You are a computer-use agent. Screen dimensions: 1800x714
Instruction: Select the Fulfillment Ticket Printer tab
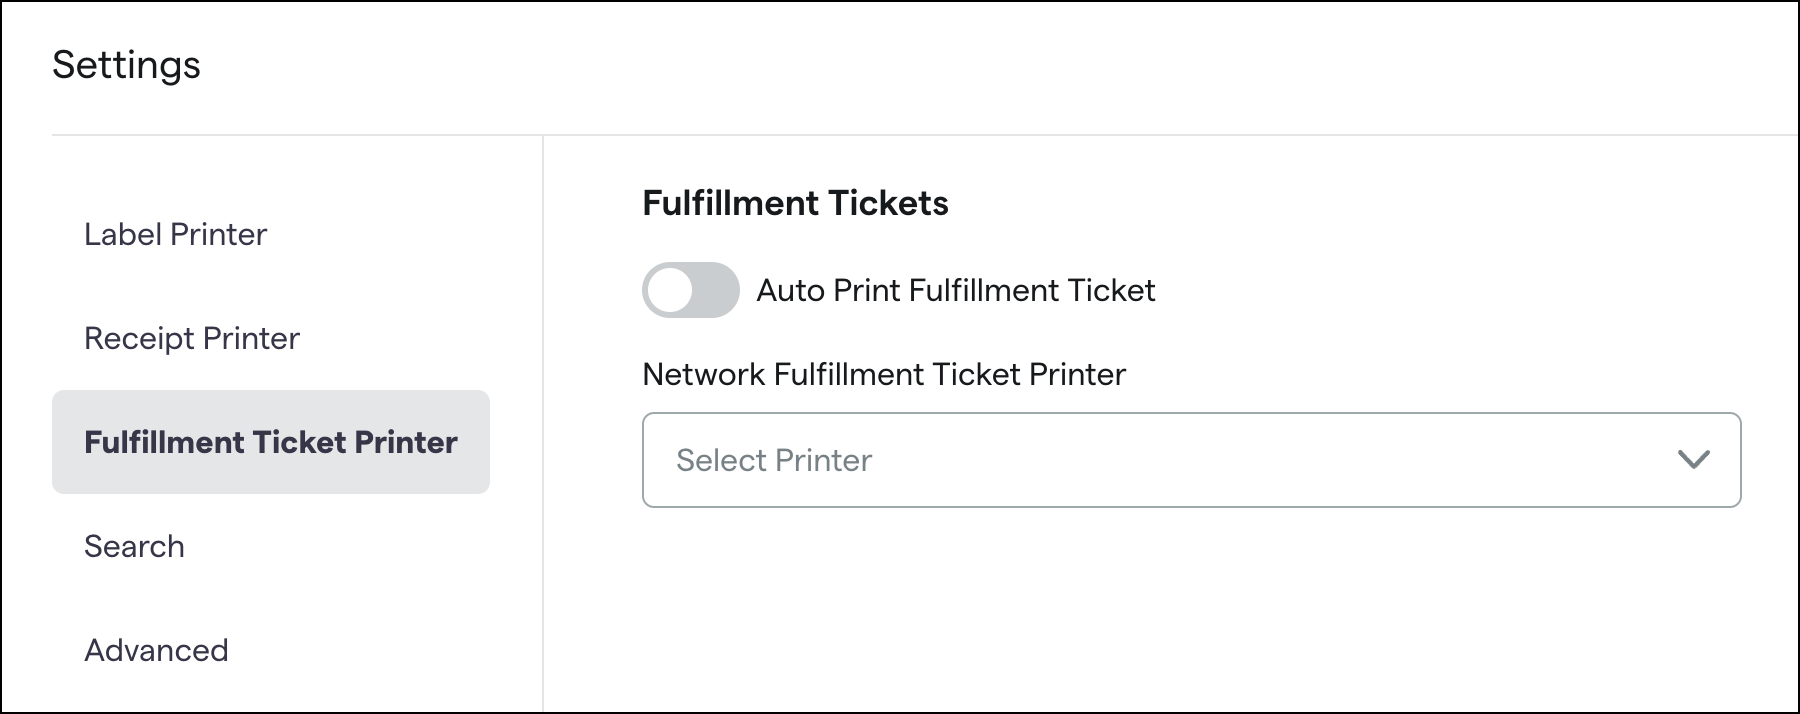[271, 442]
